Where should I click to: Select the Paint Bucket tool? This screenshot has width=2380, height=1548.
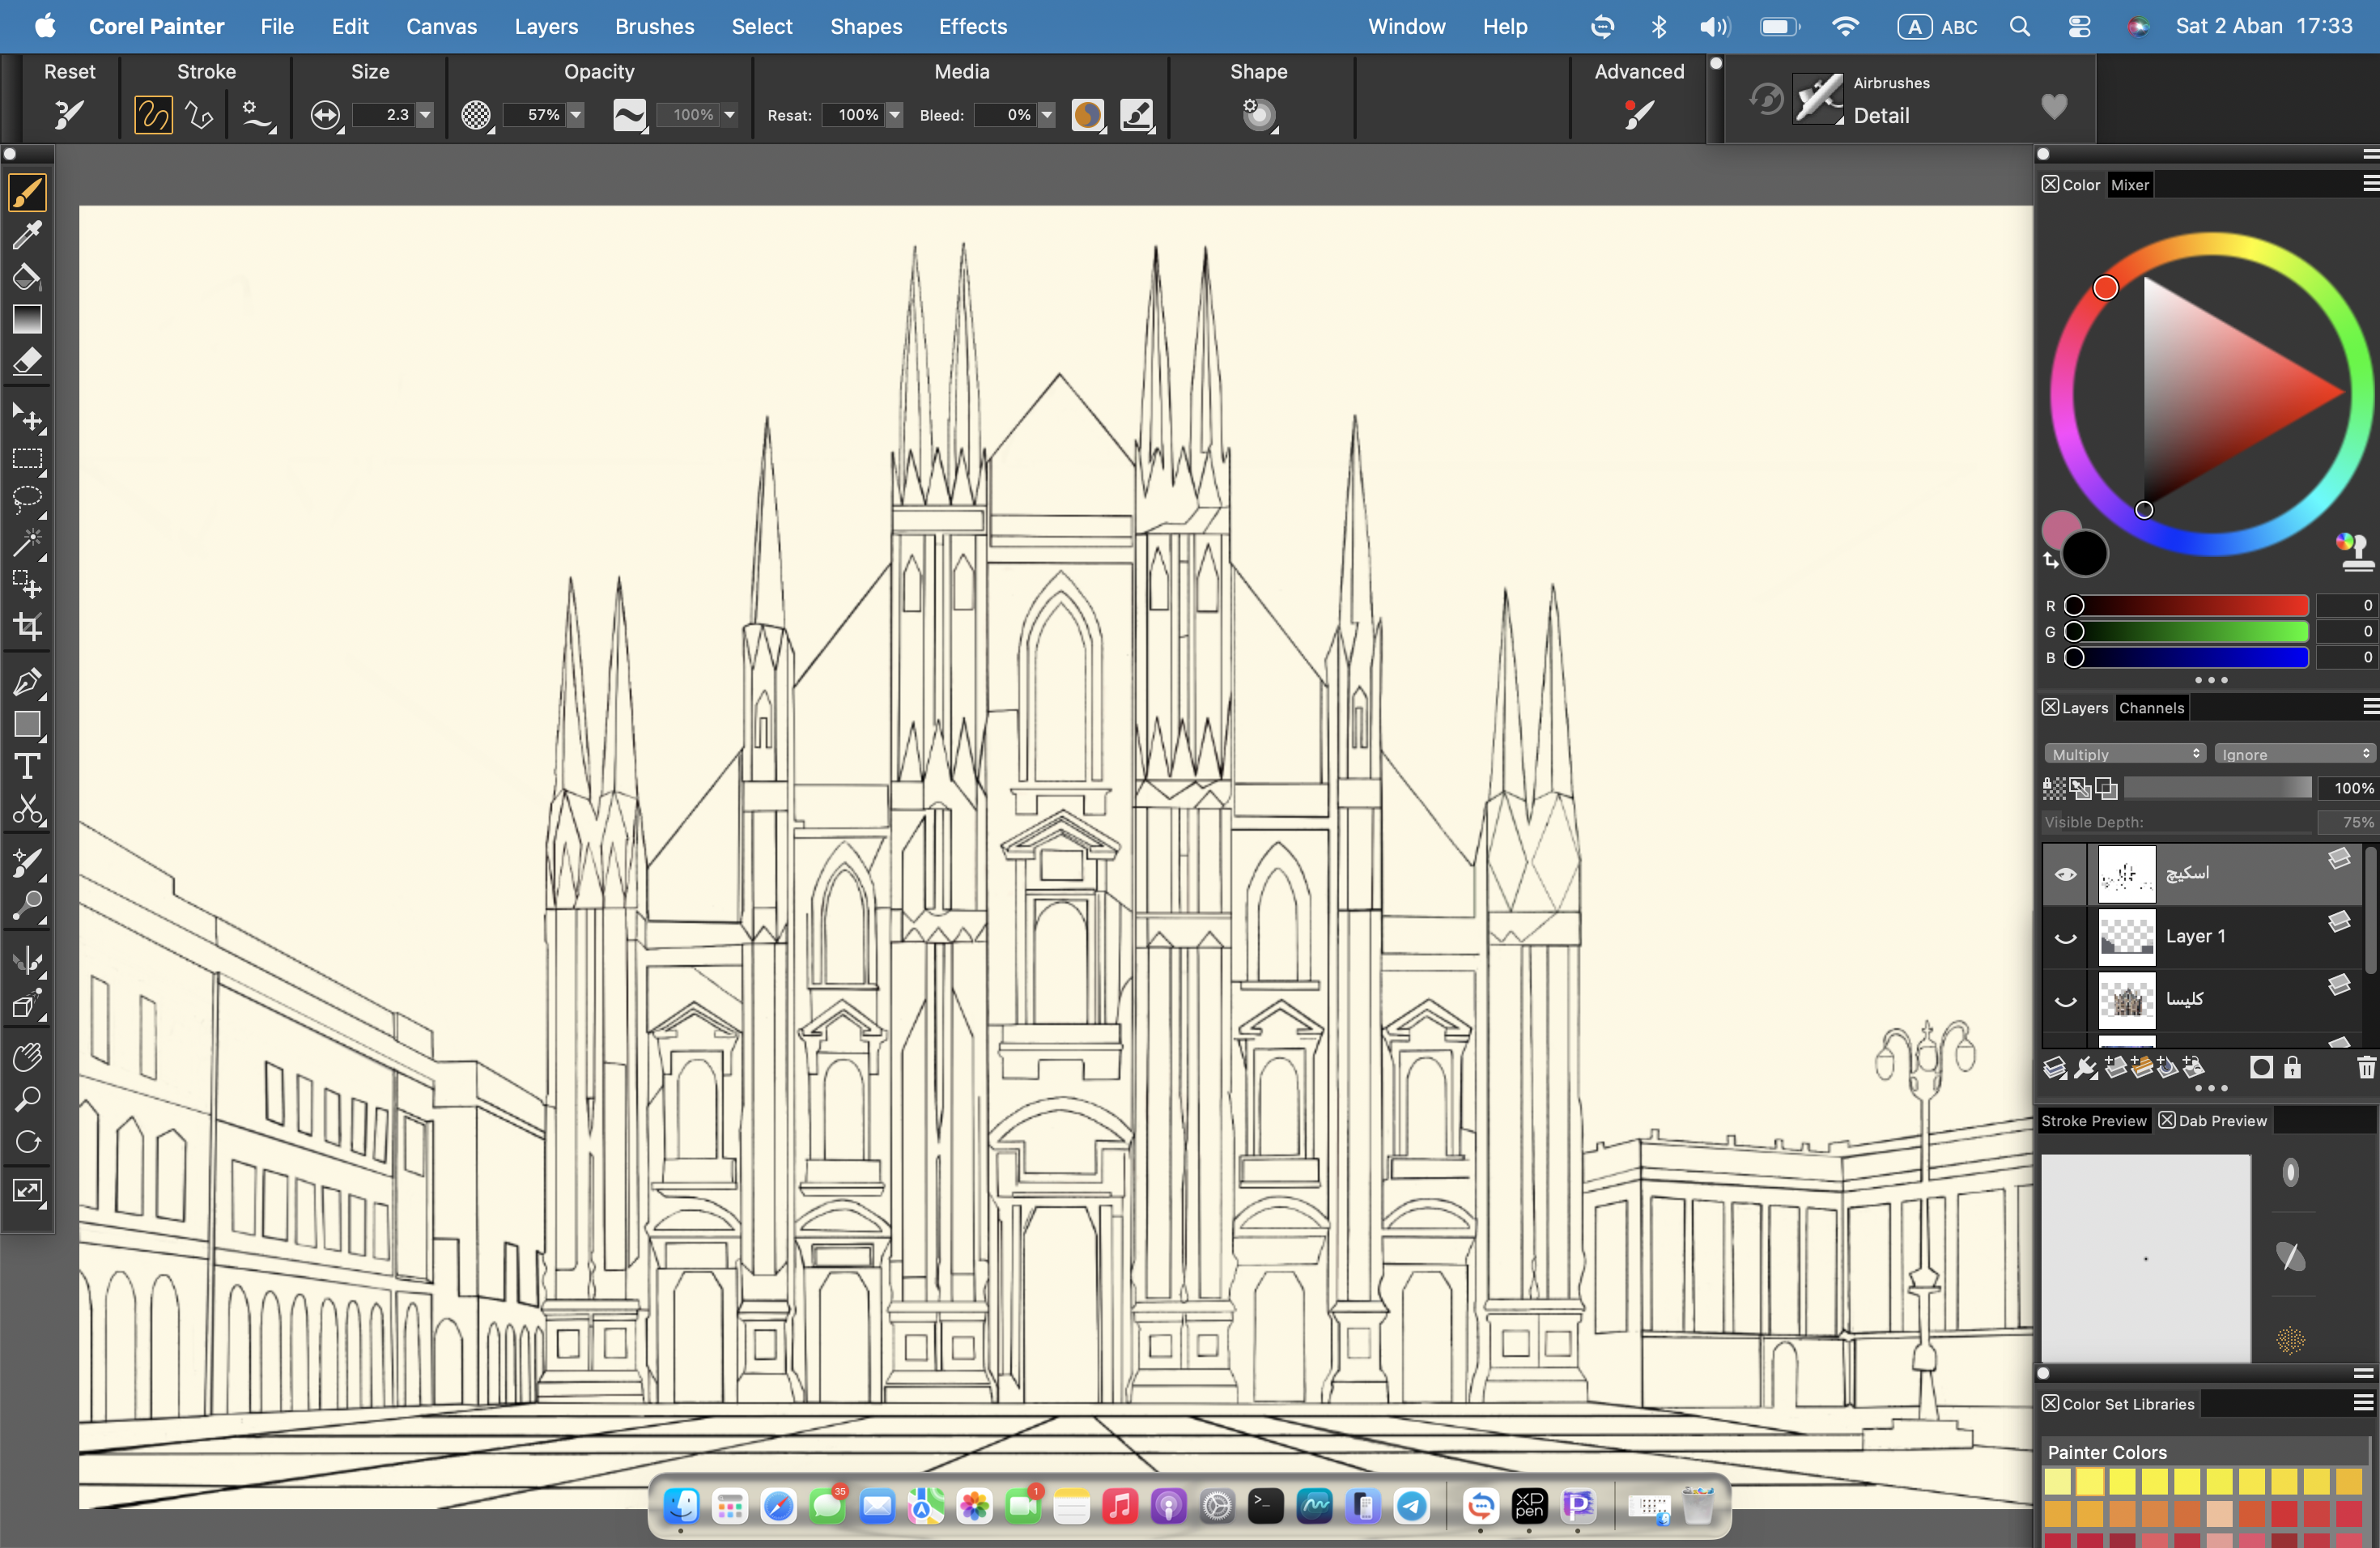click(28, 277)
